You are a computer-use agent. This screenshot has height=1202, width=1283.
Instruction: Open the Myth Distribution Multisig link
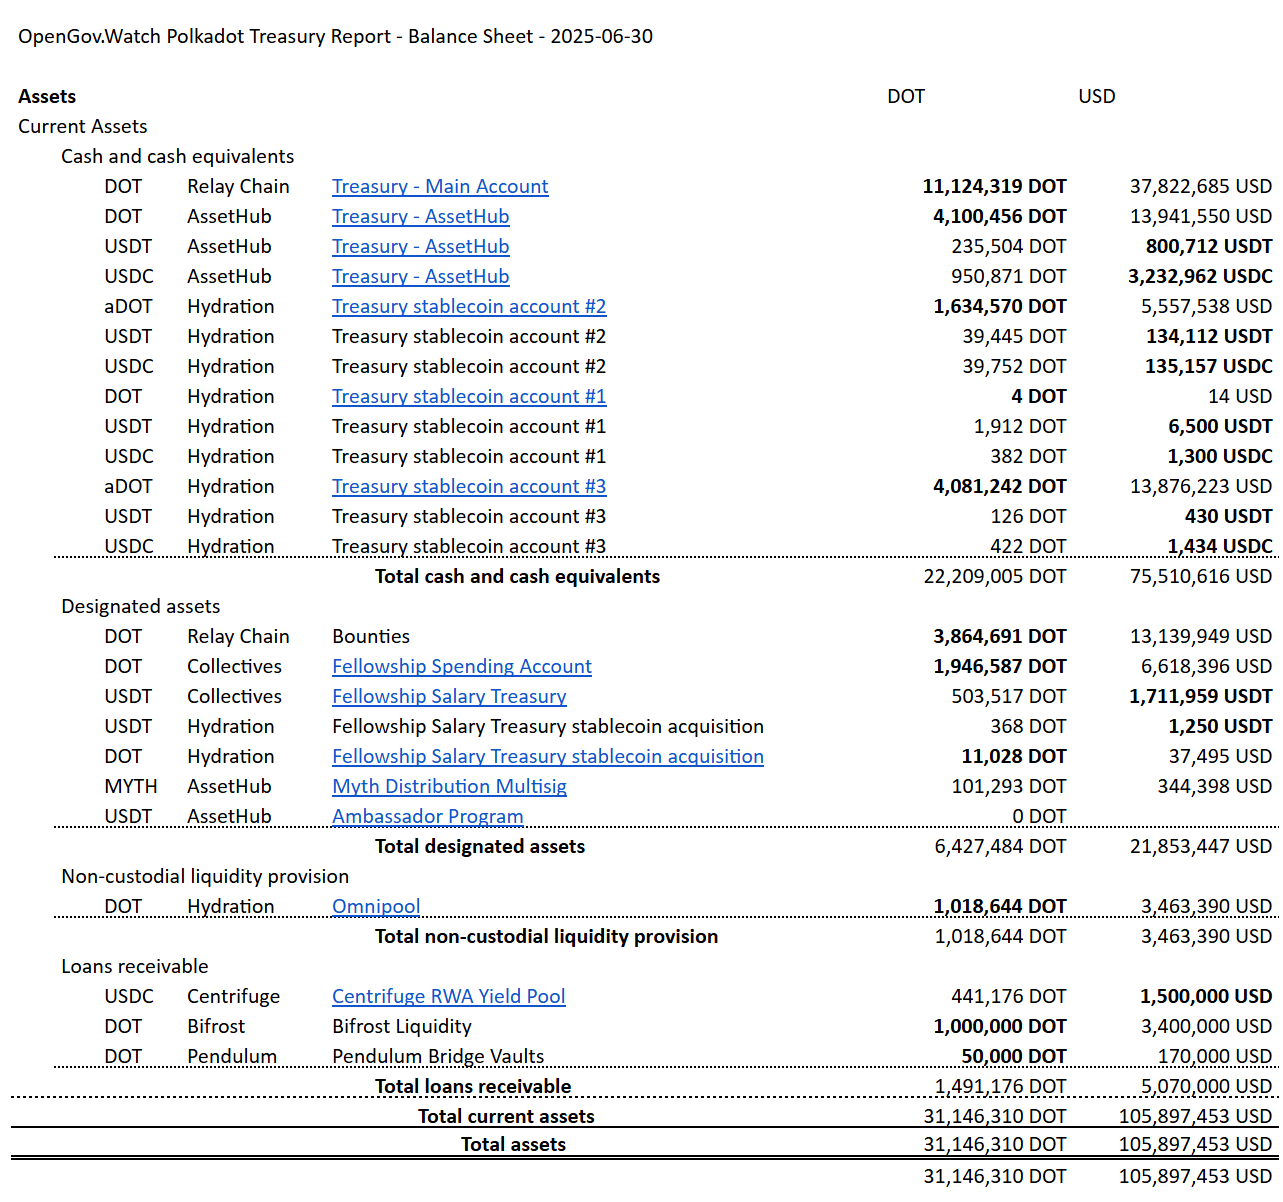coord(449,786)
